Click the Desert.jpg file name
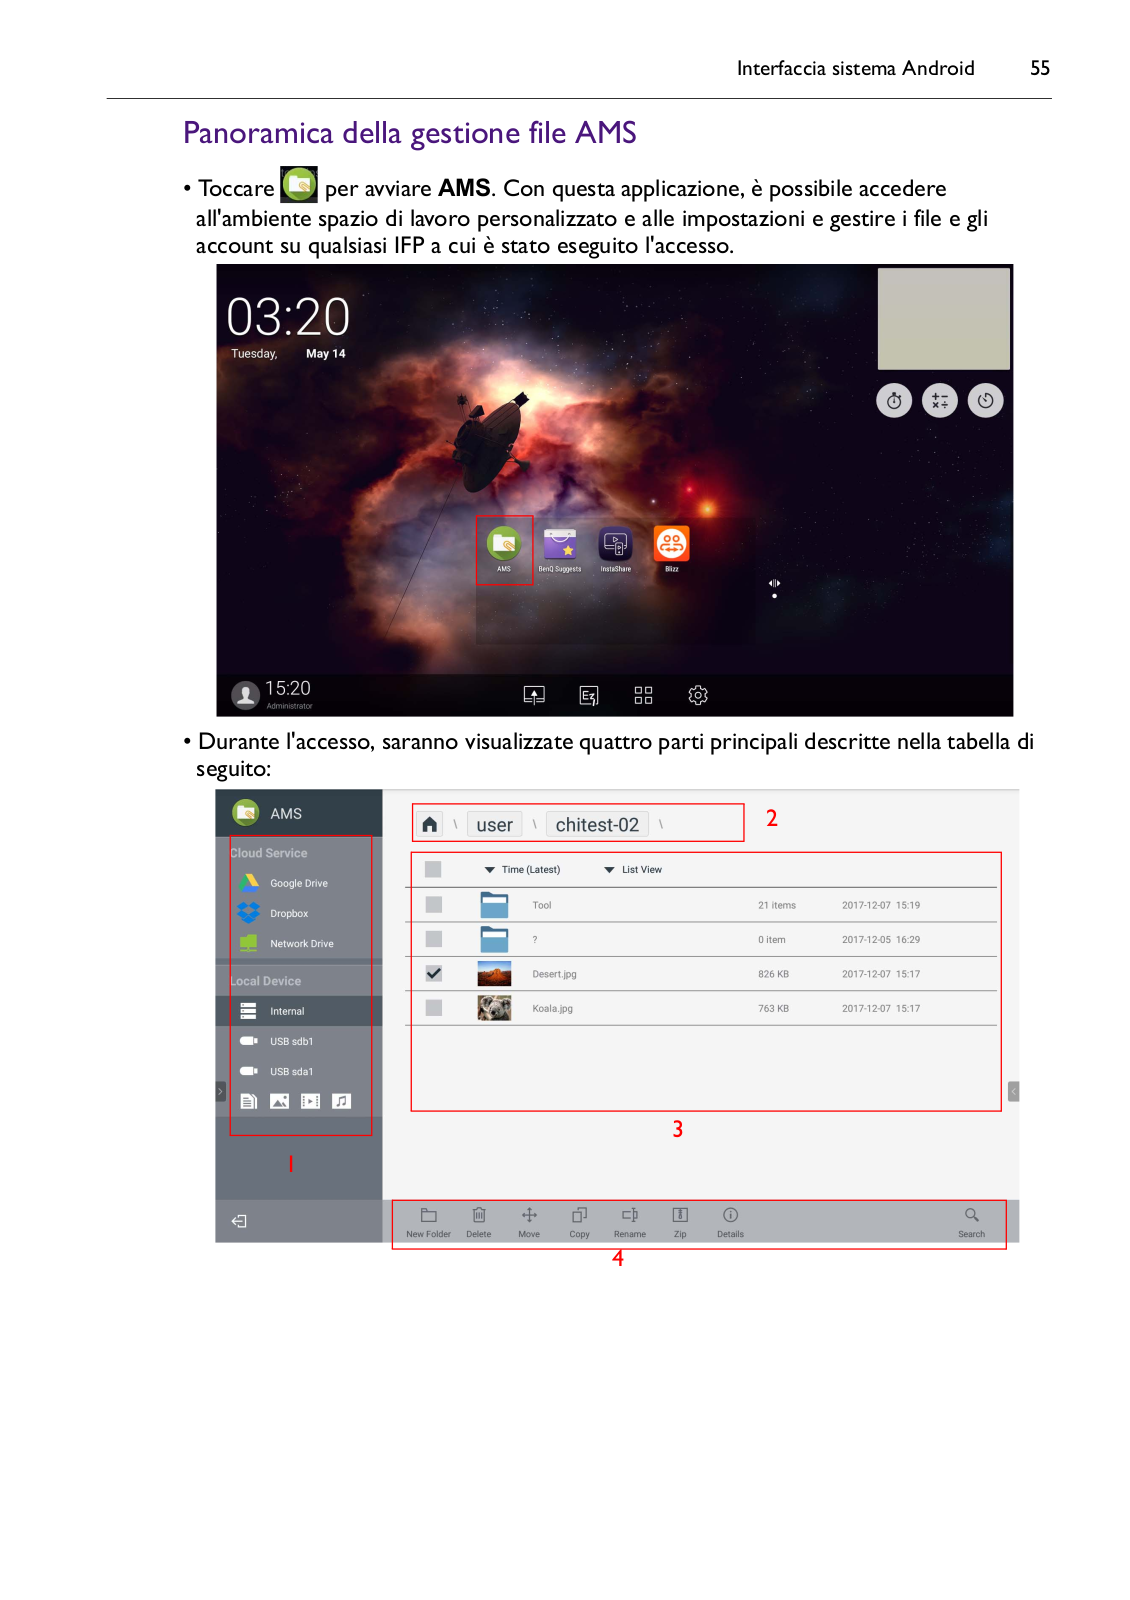This screenshot has height=1600, width=1130. [x=554, y=974]
